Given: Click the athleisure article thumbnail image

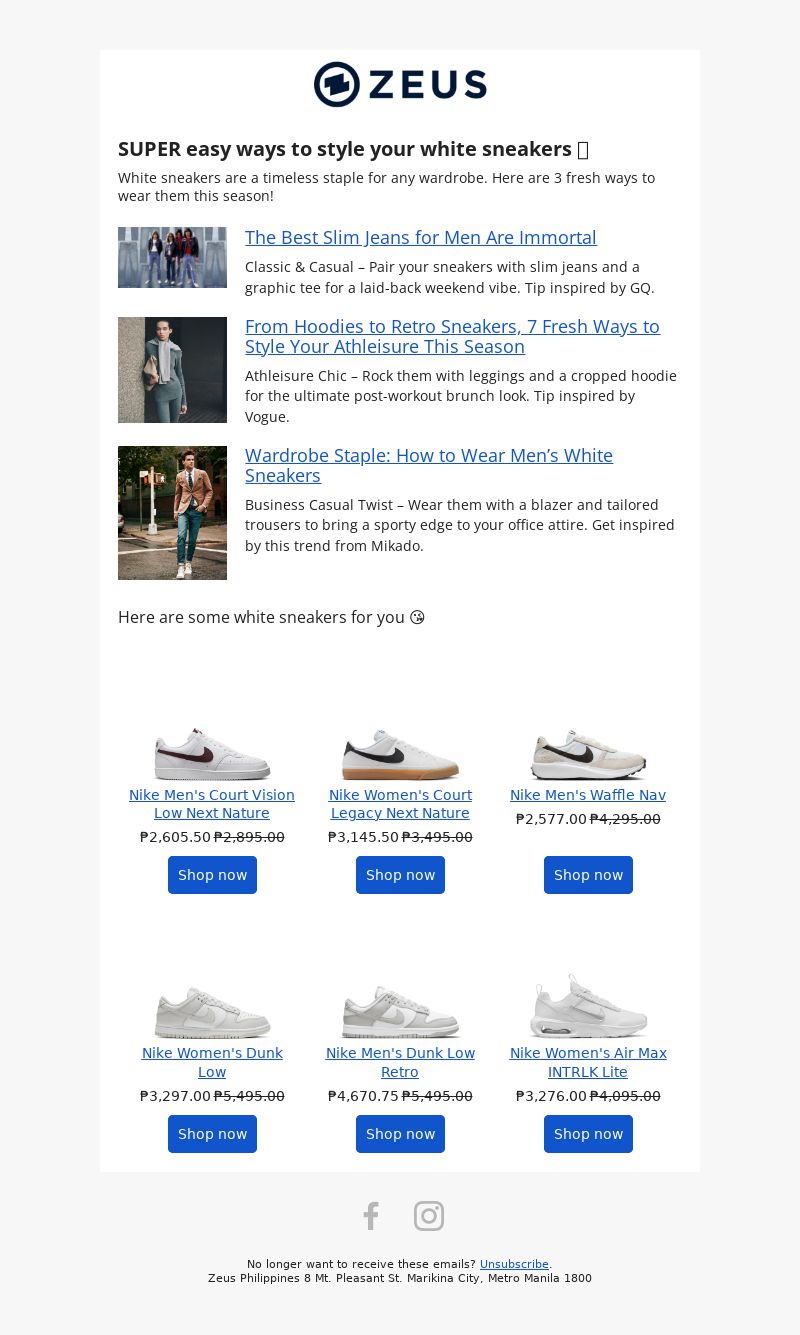Looking at the screenshot, I should 172,369.
